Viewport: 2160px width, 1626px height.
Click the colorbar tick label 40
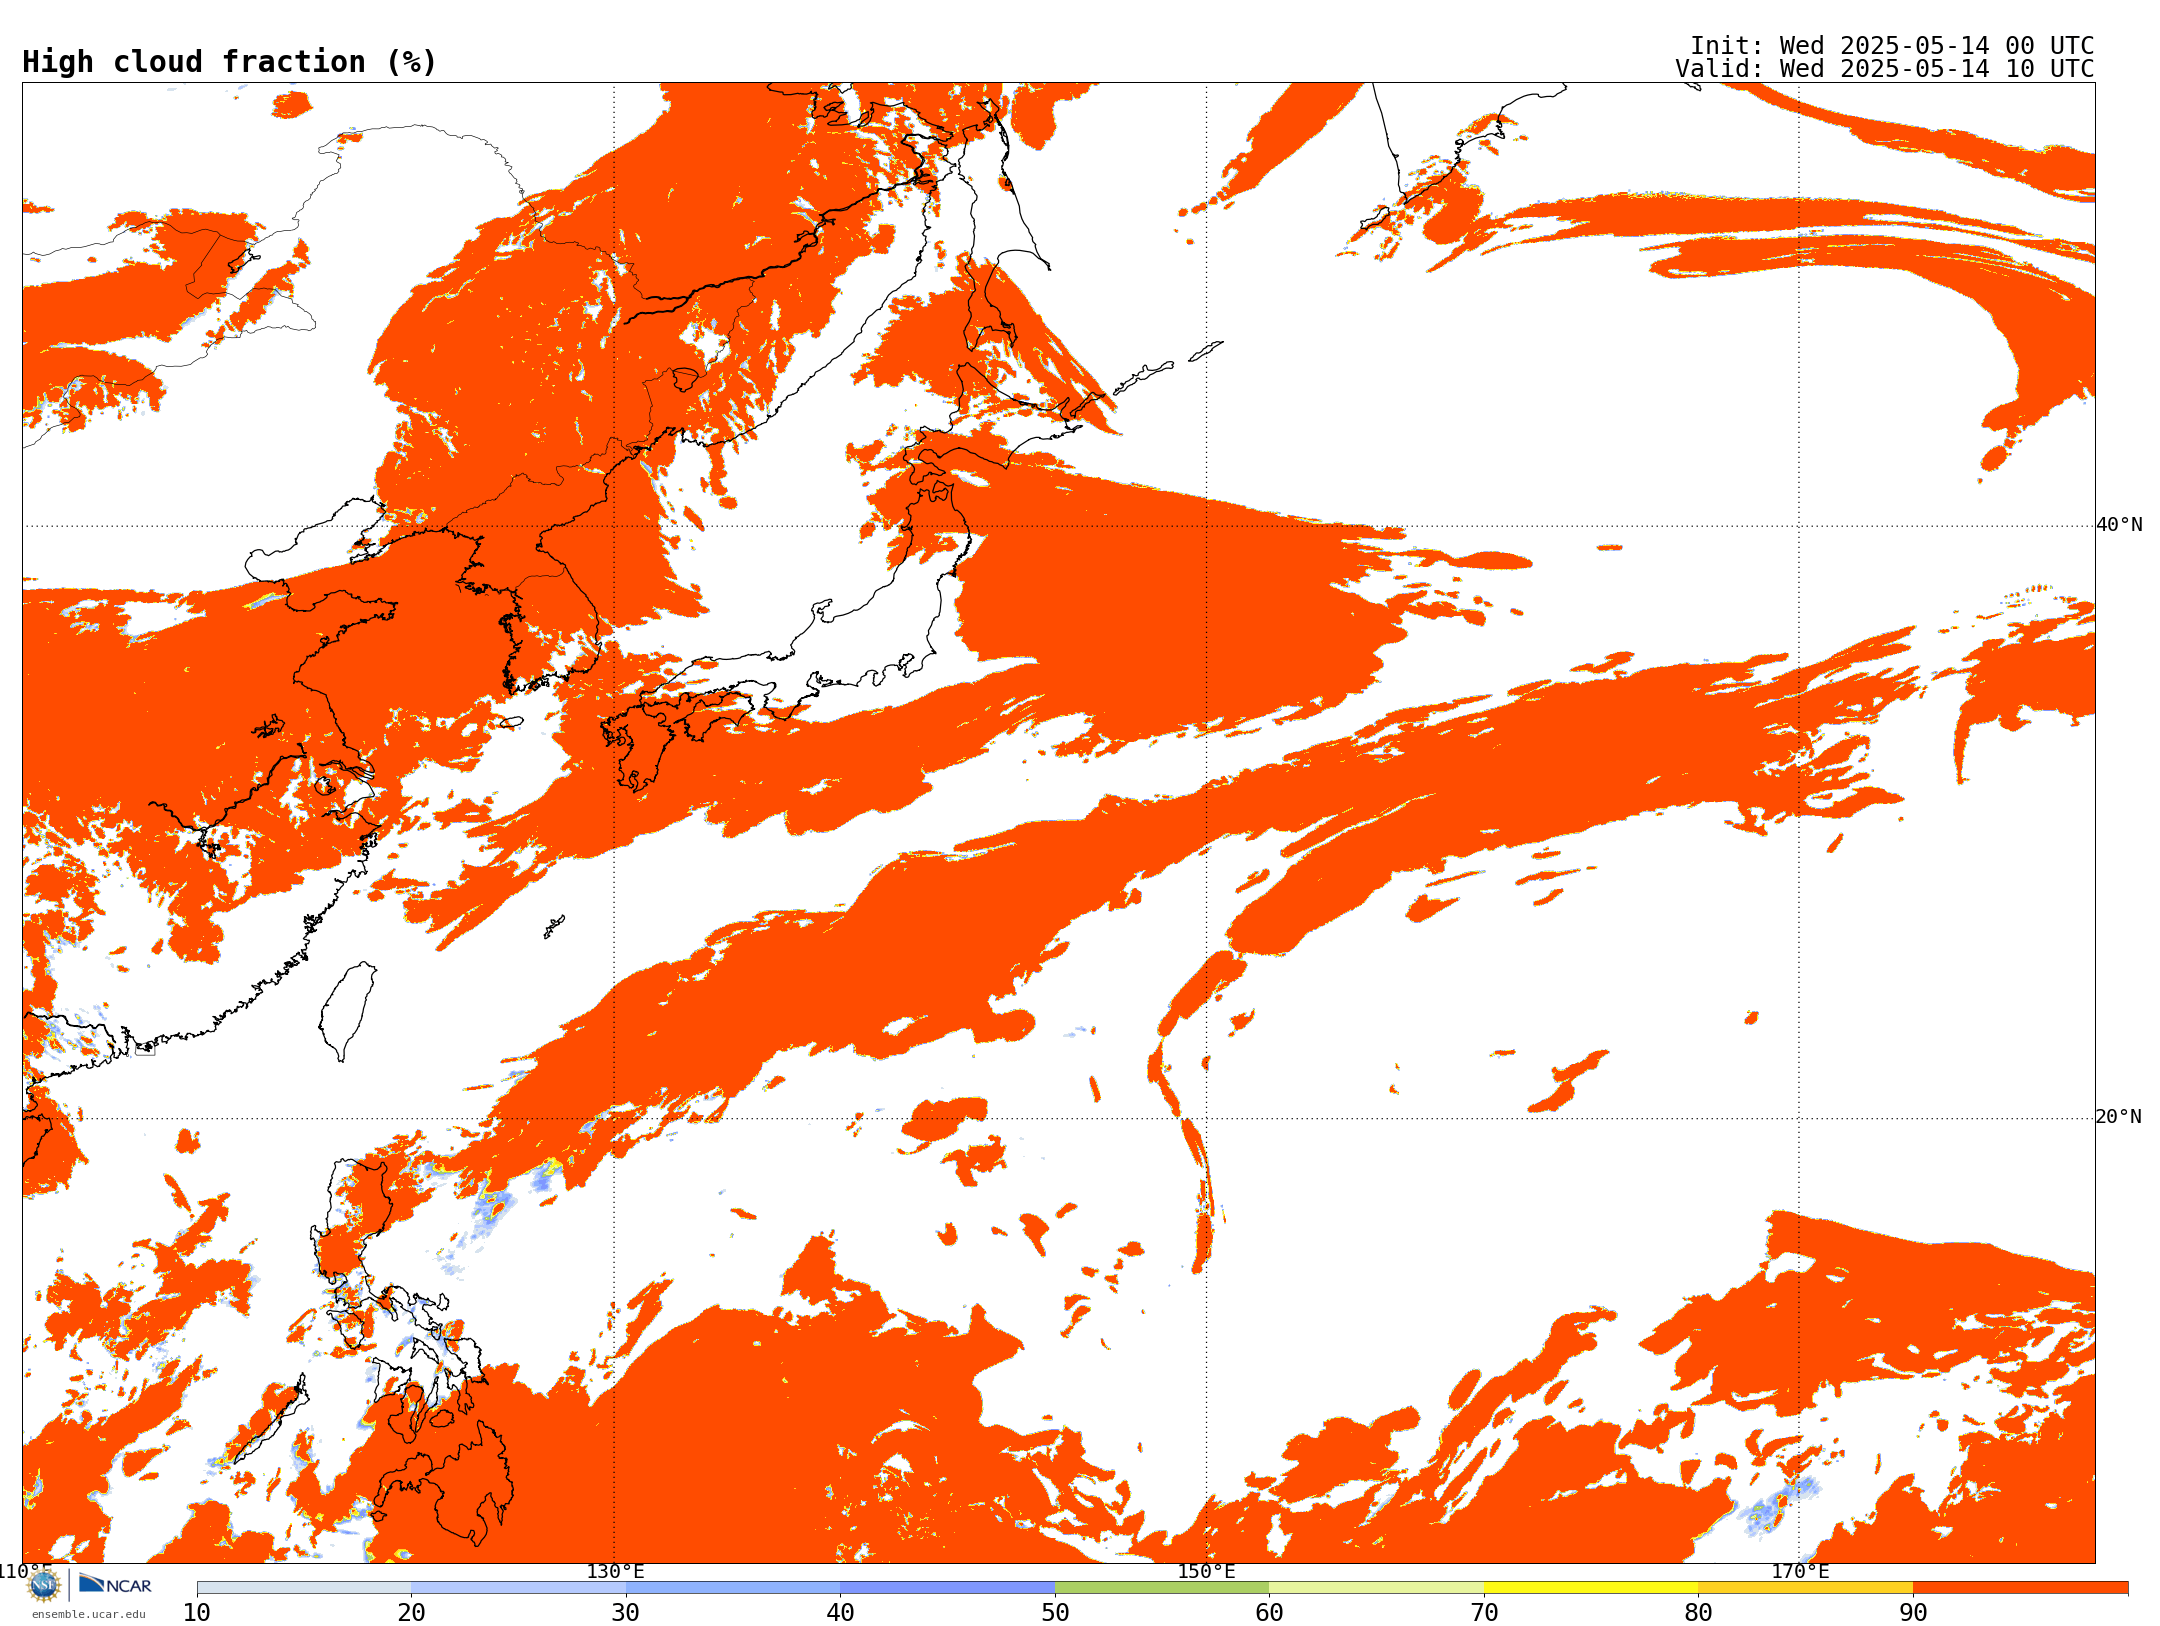coord(840,1613)
